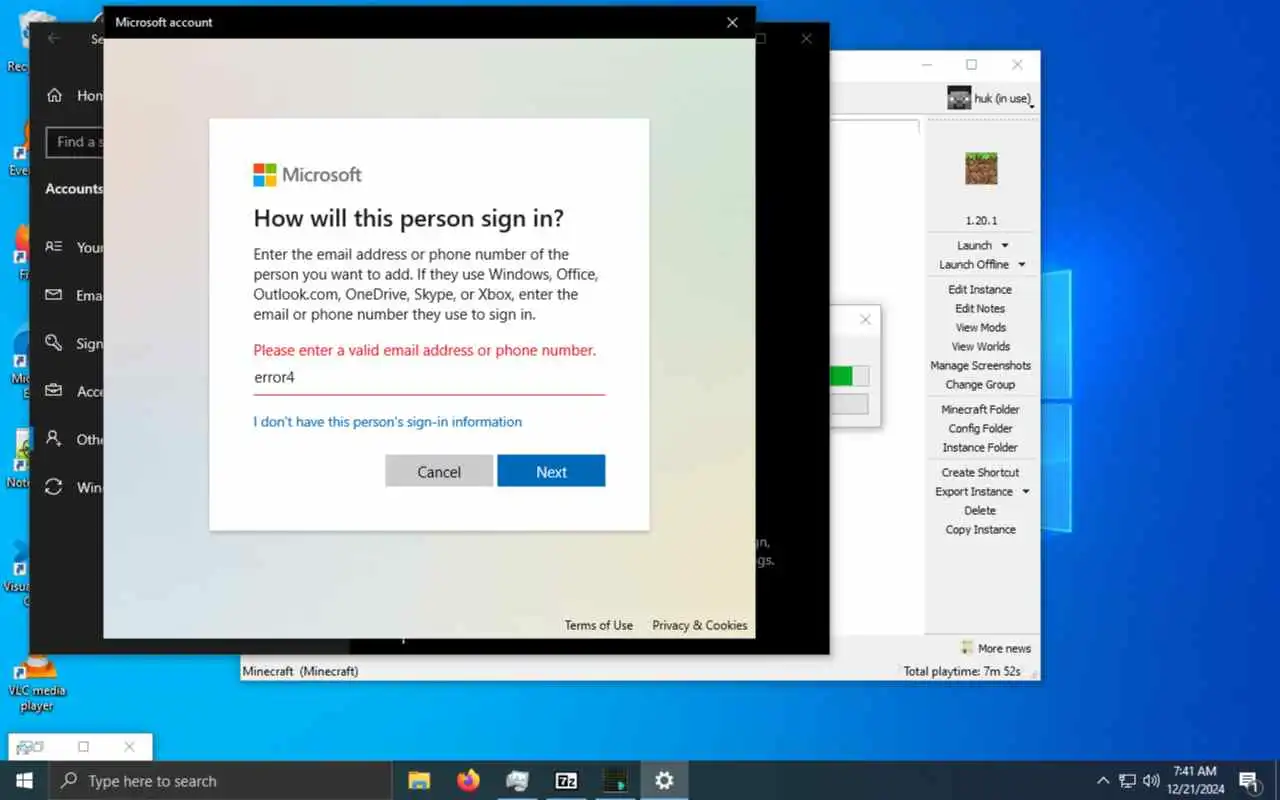Click the taskbar search box
This screenshot has width=1280, height=800.
pyautogui.click(x=220, y=781)
